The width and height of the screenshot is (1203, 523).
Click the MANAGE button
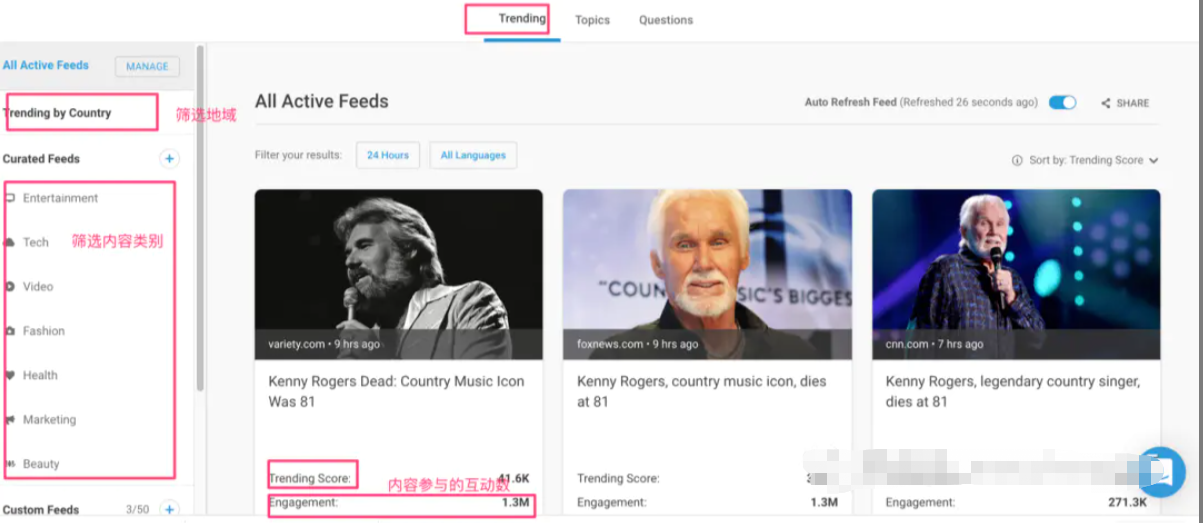(x=147, y=67)
